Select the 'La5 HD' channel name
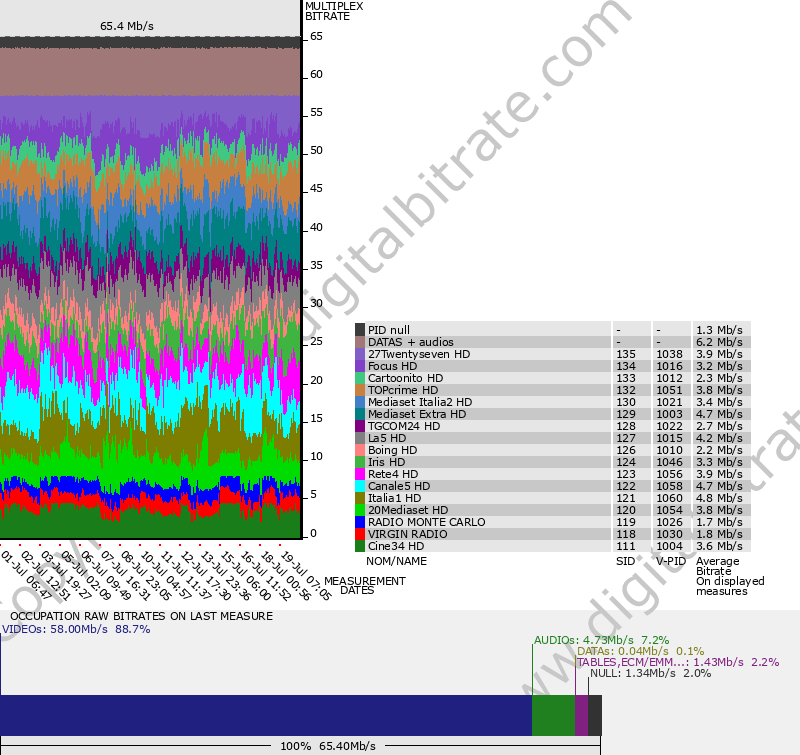The image size is (800, 755). [x=387, y=438]
